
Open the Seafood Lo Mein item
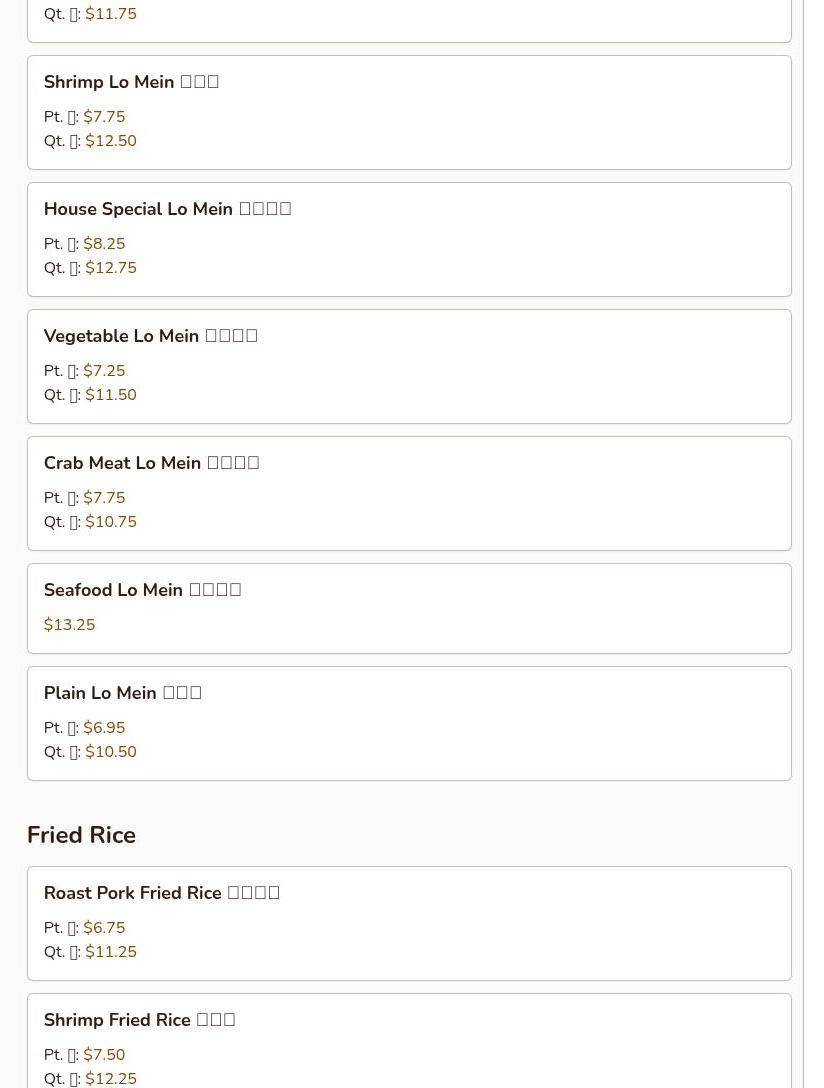[x=142, y=590]
